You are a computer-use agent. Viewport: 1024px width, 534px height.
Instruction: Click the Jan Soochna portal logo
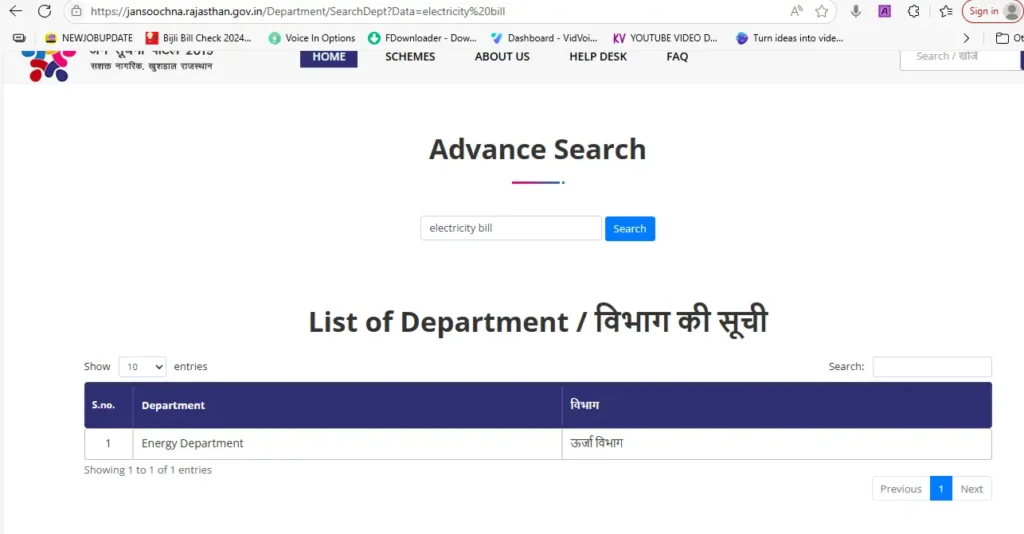click(x=48, y=63)
